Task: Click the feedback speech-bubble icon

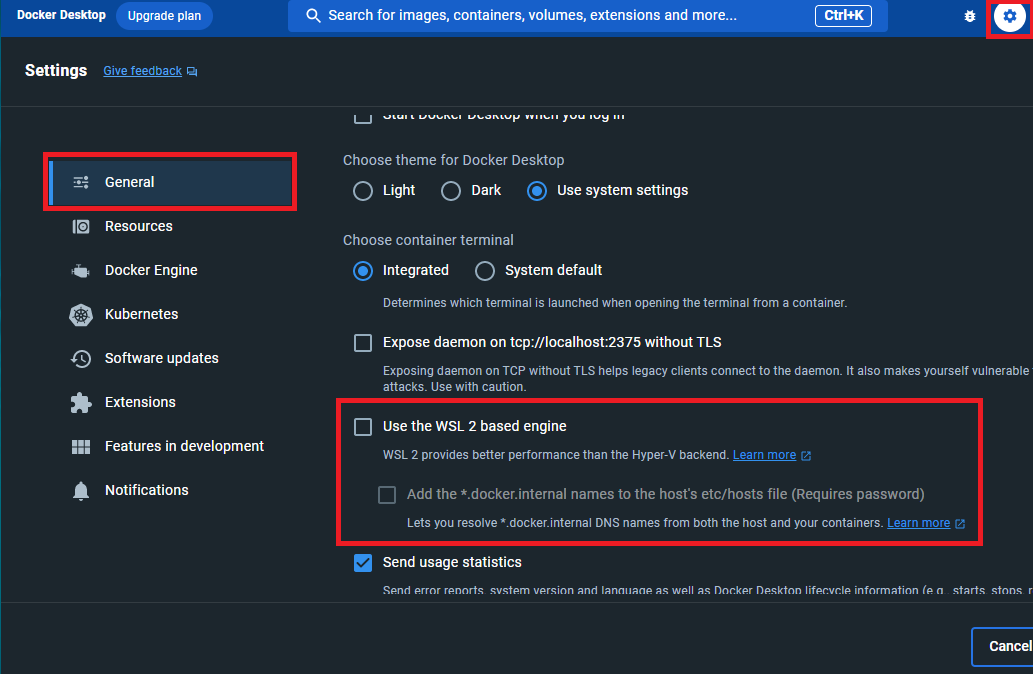Action: 192,71
